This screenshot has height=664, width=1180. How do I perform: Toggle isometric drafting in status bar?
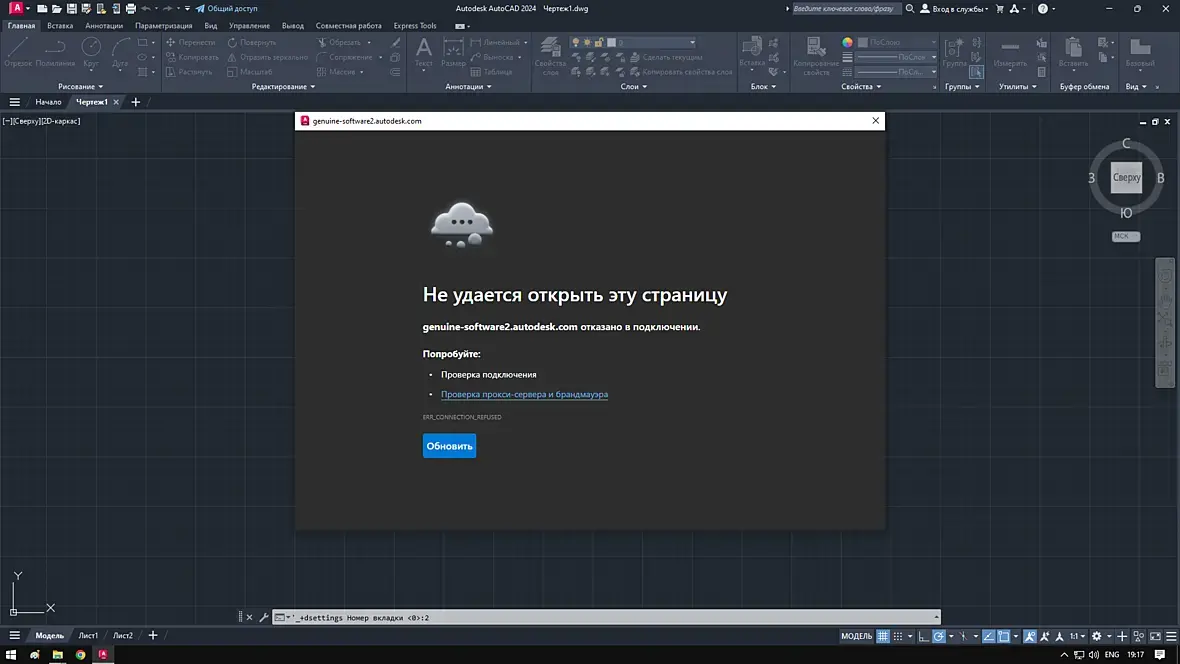click(x=963, y=636)
